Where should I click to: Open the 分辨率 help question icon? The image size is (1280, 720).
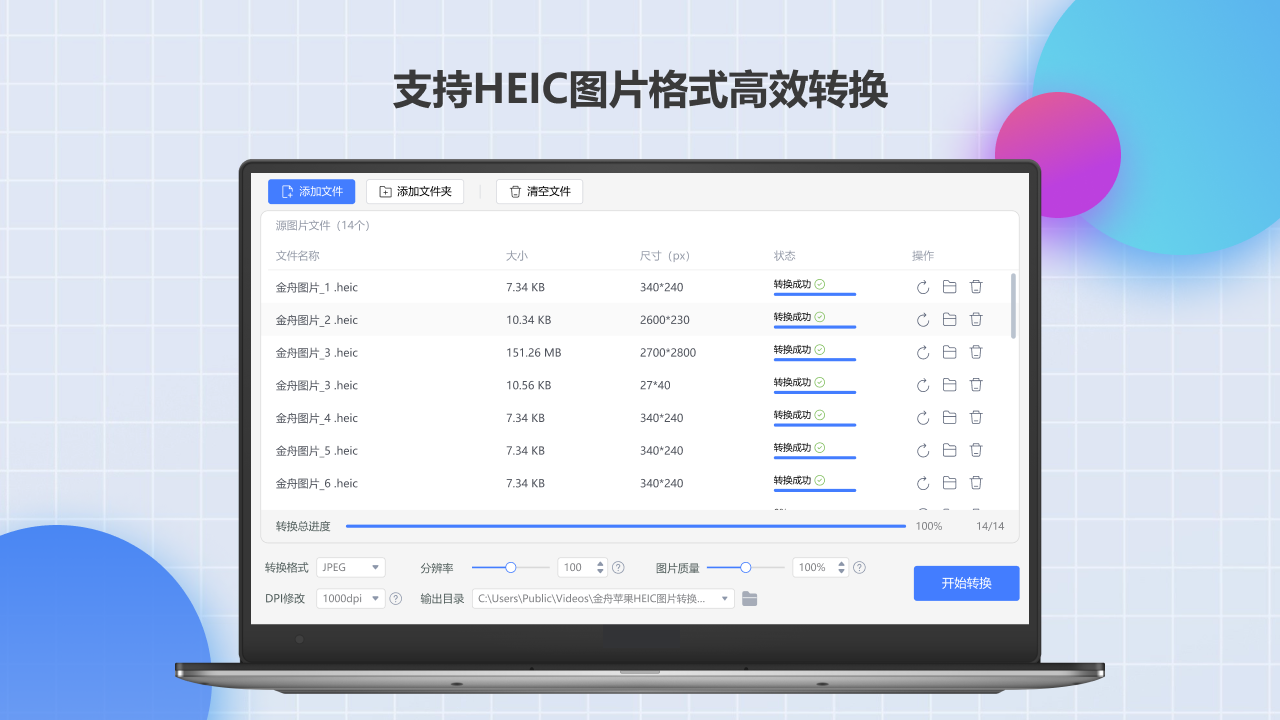pos(618,567)
